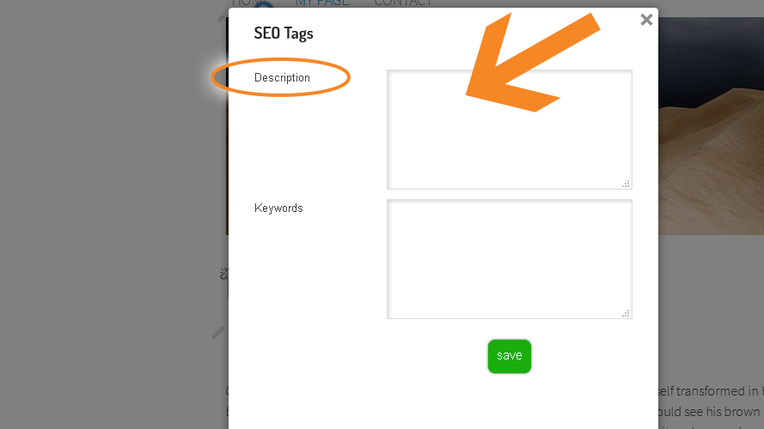764x429 pixels.
Task: Click into the Keywords text area
Action: tap(509, 259)
